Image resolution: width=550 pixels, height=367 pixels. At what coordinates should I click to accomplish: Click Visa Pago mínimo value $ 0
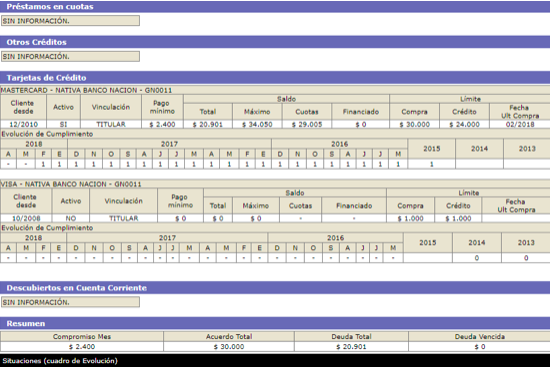(180, 218)
